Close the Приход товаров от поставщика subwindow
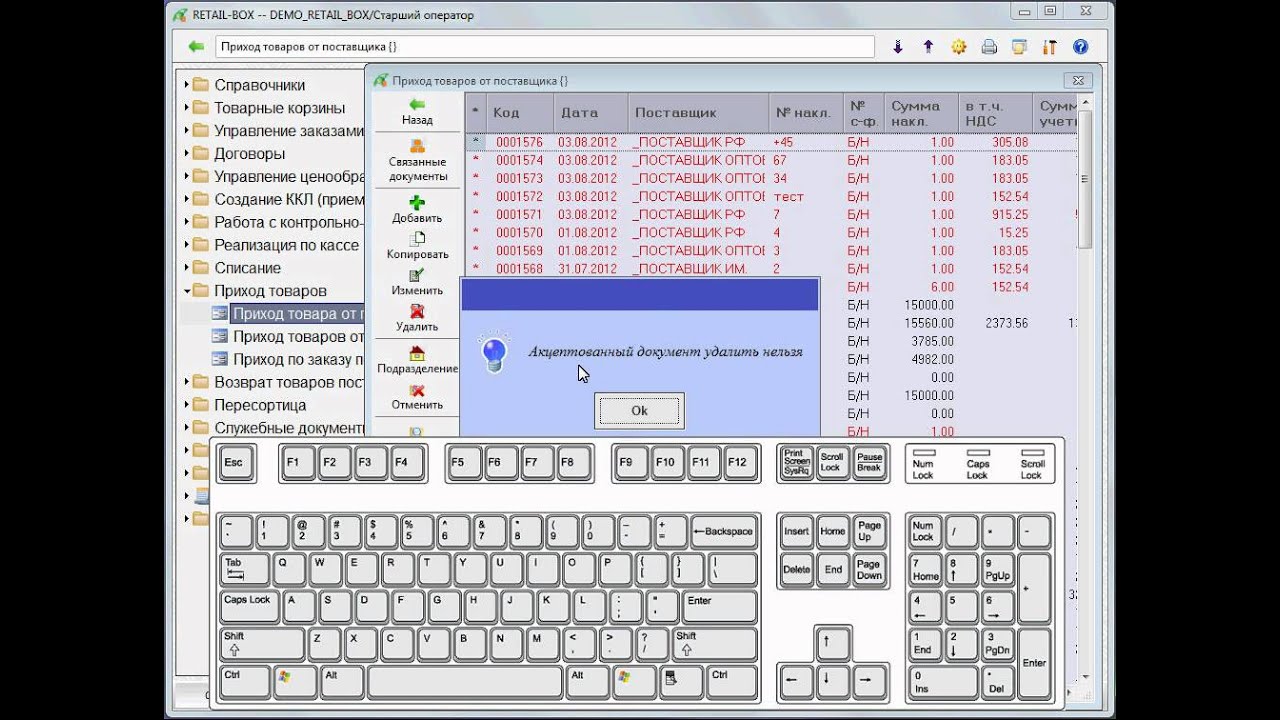The height and width of the screenshot is (720, 1280). 1078,80
